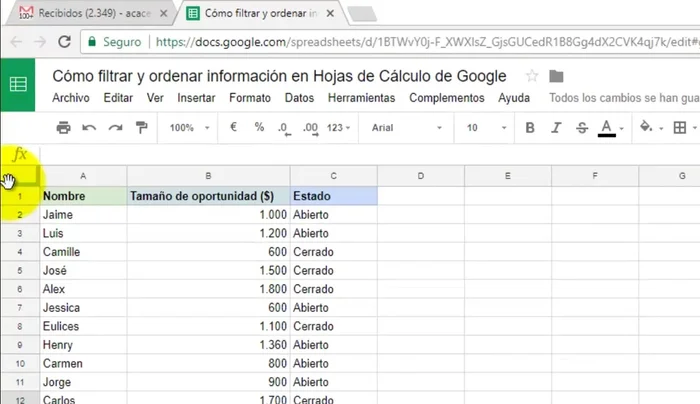Select column D header

click(x=421, y=176)
